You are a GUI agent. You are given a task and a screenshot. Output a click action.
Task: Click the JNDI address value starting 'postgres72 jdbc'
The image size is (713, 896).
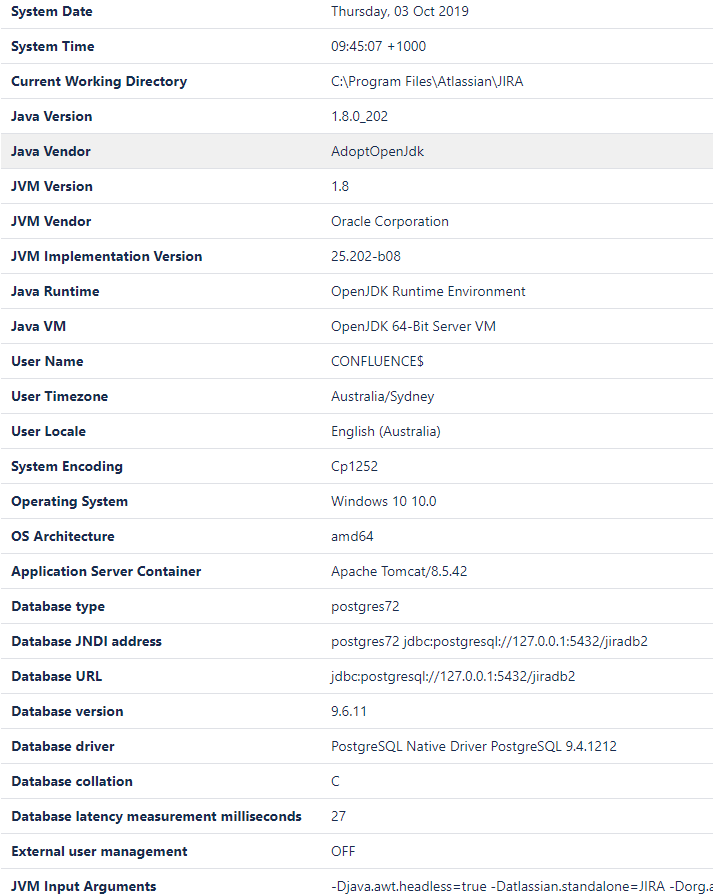(489, 641)
